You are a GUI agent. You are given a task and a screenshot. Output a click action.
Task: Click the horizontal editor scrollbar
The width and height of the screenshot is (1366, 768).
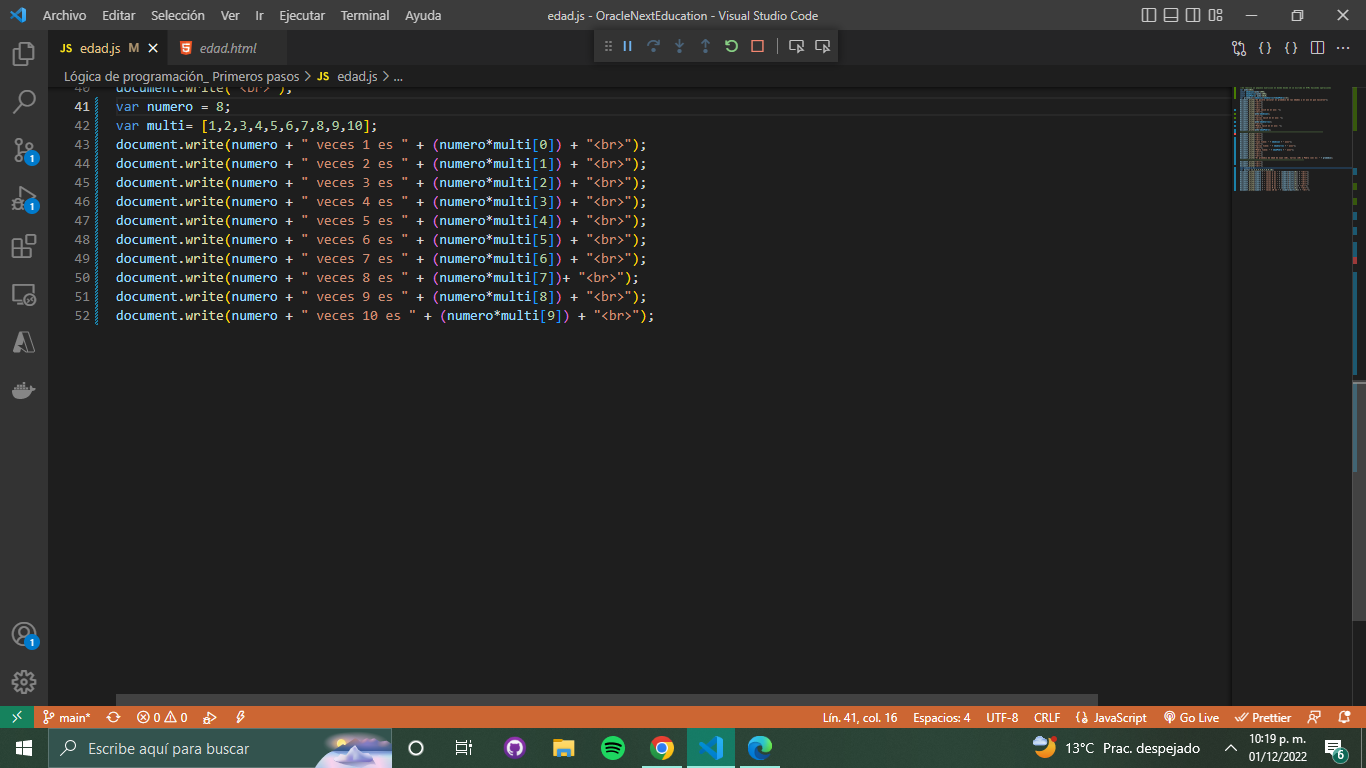pos(607,700)
